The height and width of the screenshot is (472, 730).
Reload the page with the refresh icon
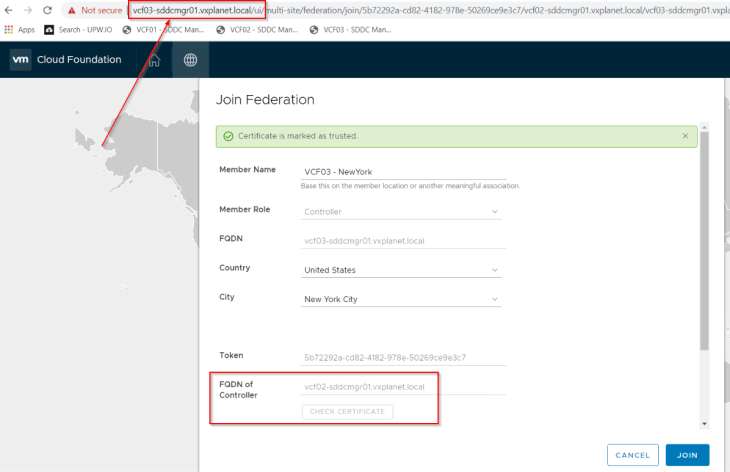(47, 10)
